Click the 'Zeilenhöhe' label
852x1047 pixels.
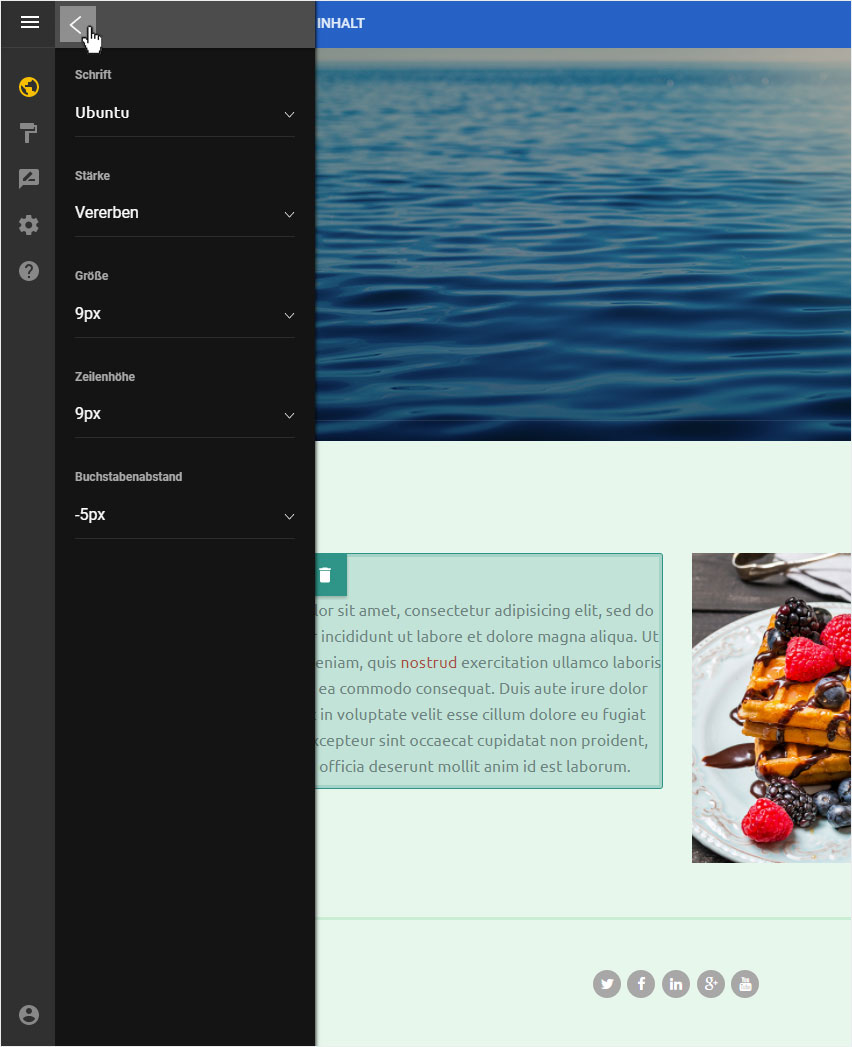105,377
